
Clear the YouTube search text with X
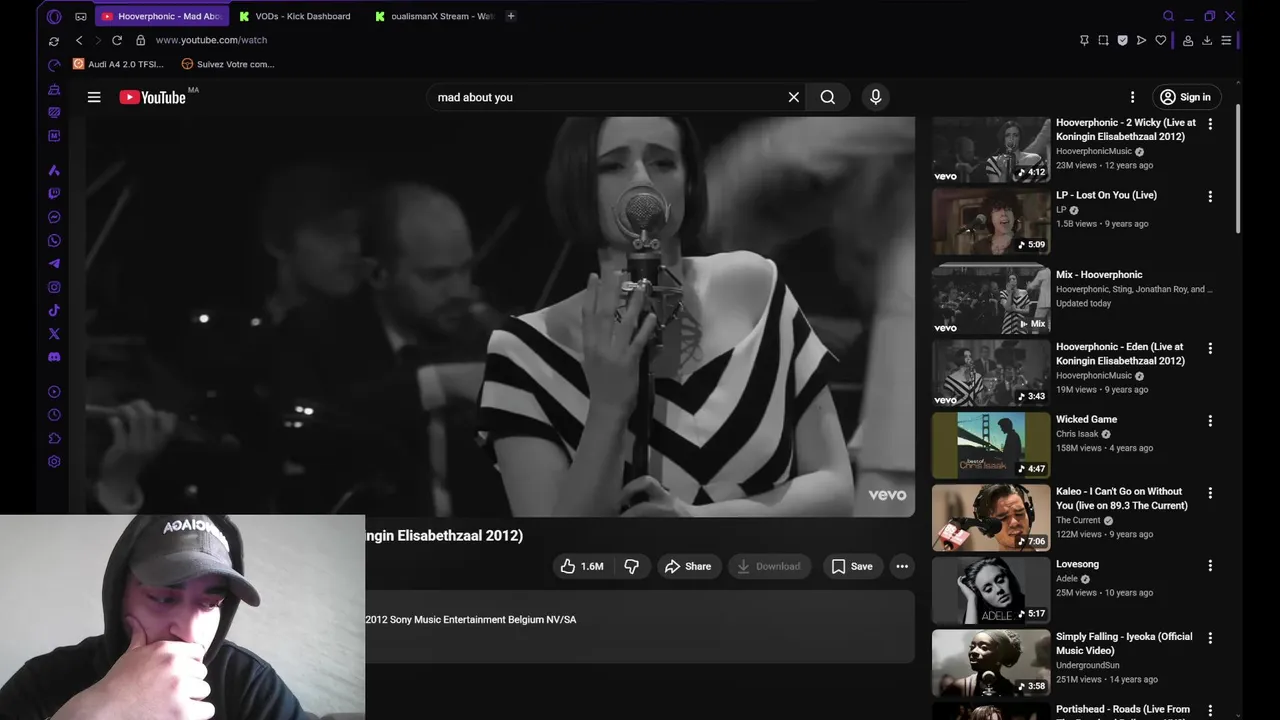[793, 97]
